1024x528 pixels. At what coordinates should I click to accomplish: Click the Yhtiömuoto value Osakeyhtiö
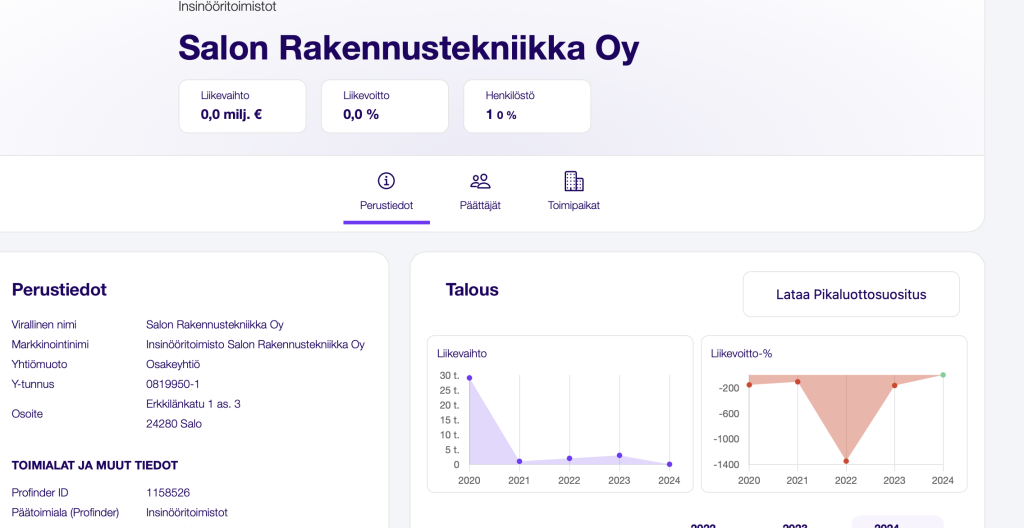tap(173, 365)
